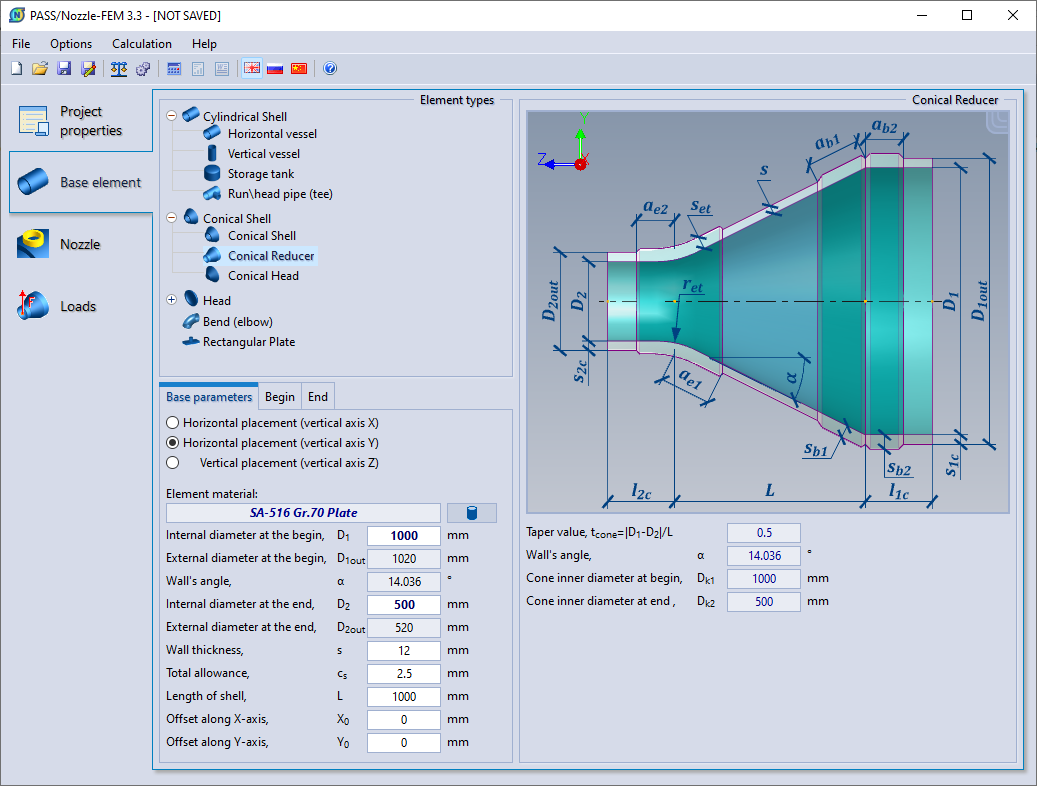The width and height of the screenshot is (1037, 786).
Task: Select the Conical Shell child item
Action: [x=261, y=236]
